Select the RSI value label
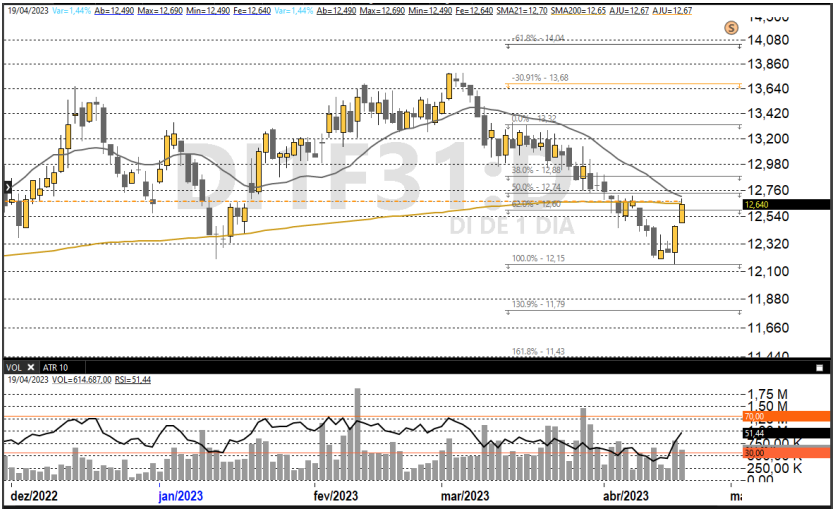 coord(124,380)
